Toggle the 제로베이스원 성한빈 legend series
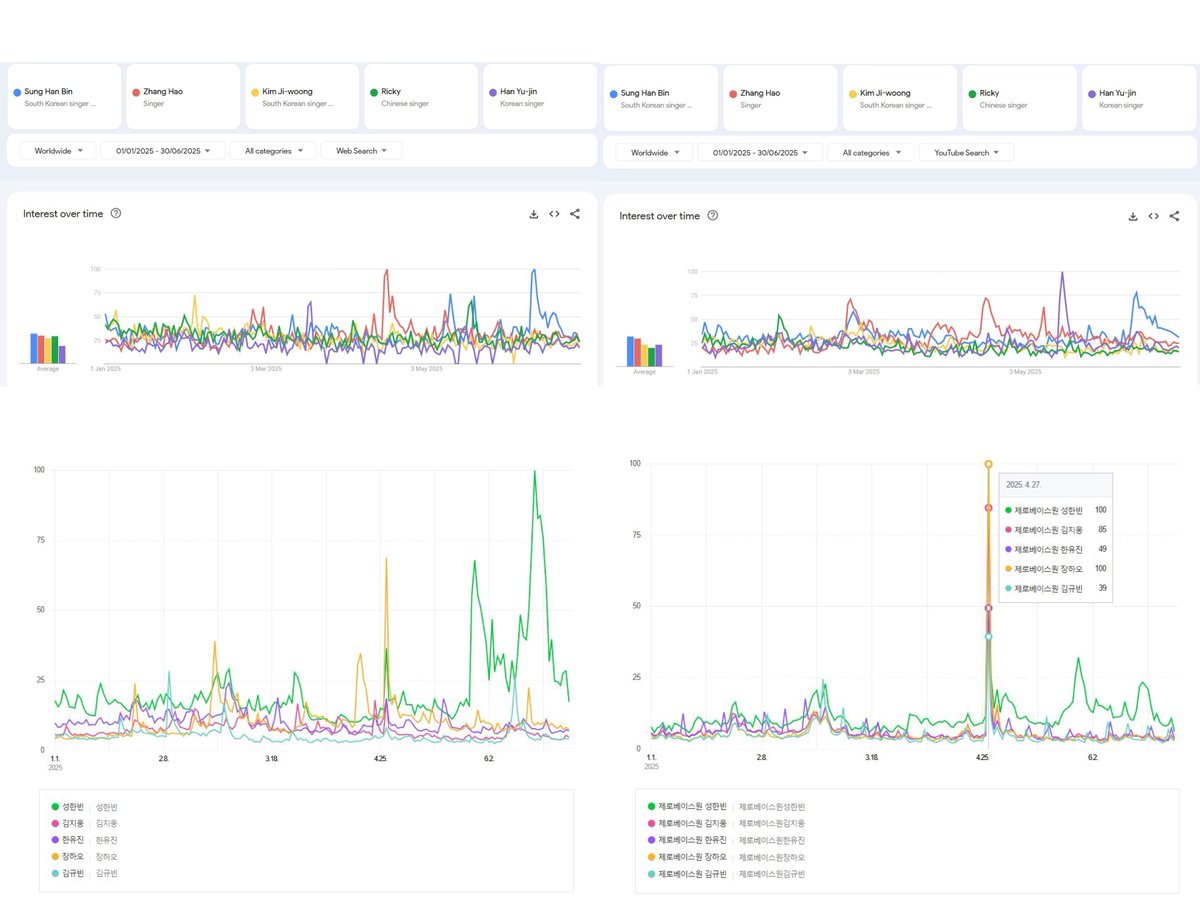Screen dimensions: 1200x898 tap(687, 806)
